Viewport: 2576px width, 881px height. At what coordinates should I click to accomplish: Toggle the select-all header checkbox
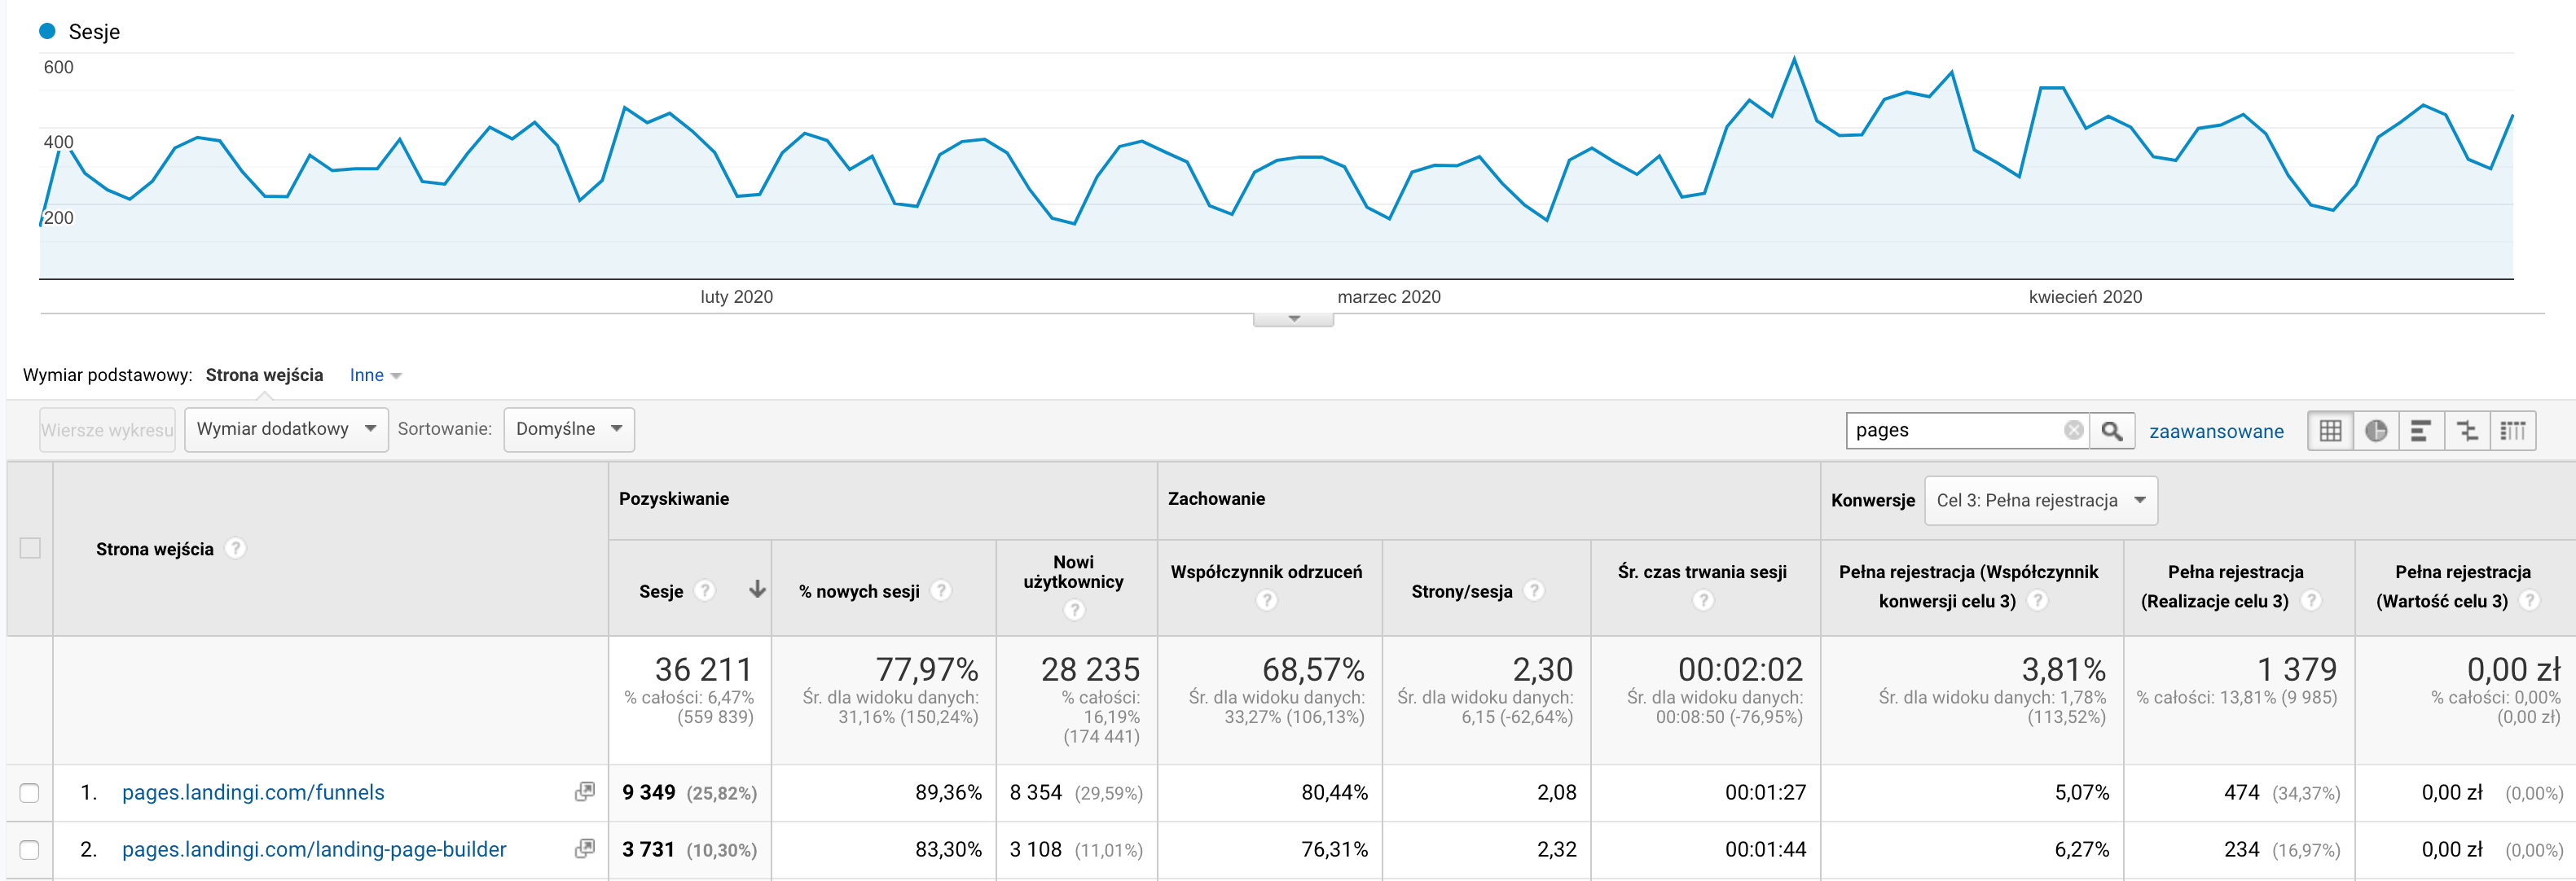click(30, 548)
